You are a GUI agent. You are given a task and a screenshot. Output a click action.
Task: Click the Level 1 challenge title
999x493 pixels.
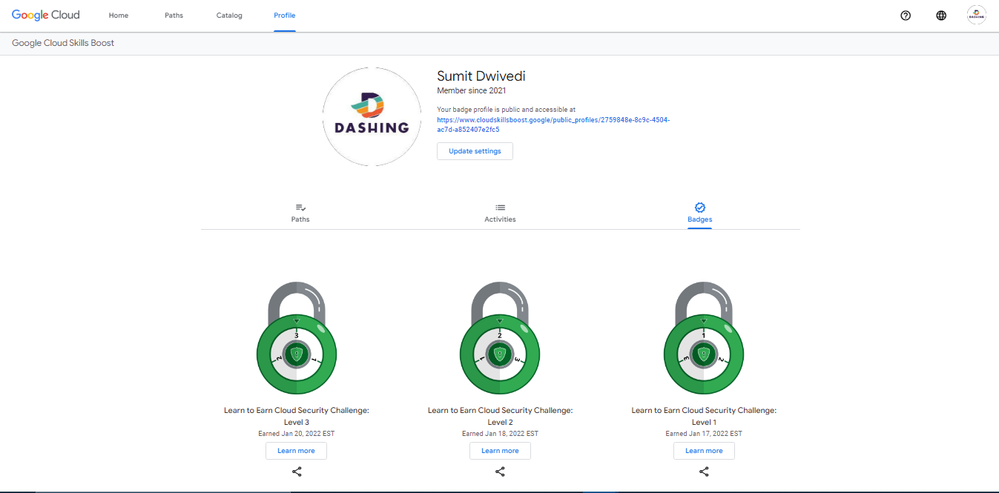[704, 416]
